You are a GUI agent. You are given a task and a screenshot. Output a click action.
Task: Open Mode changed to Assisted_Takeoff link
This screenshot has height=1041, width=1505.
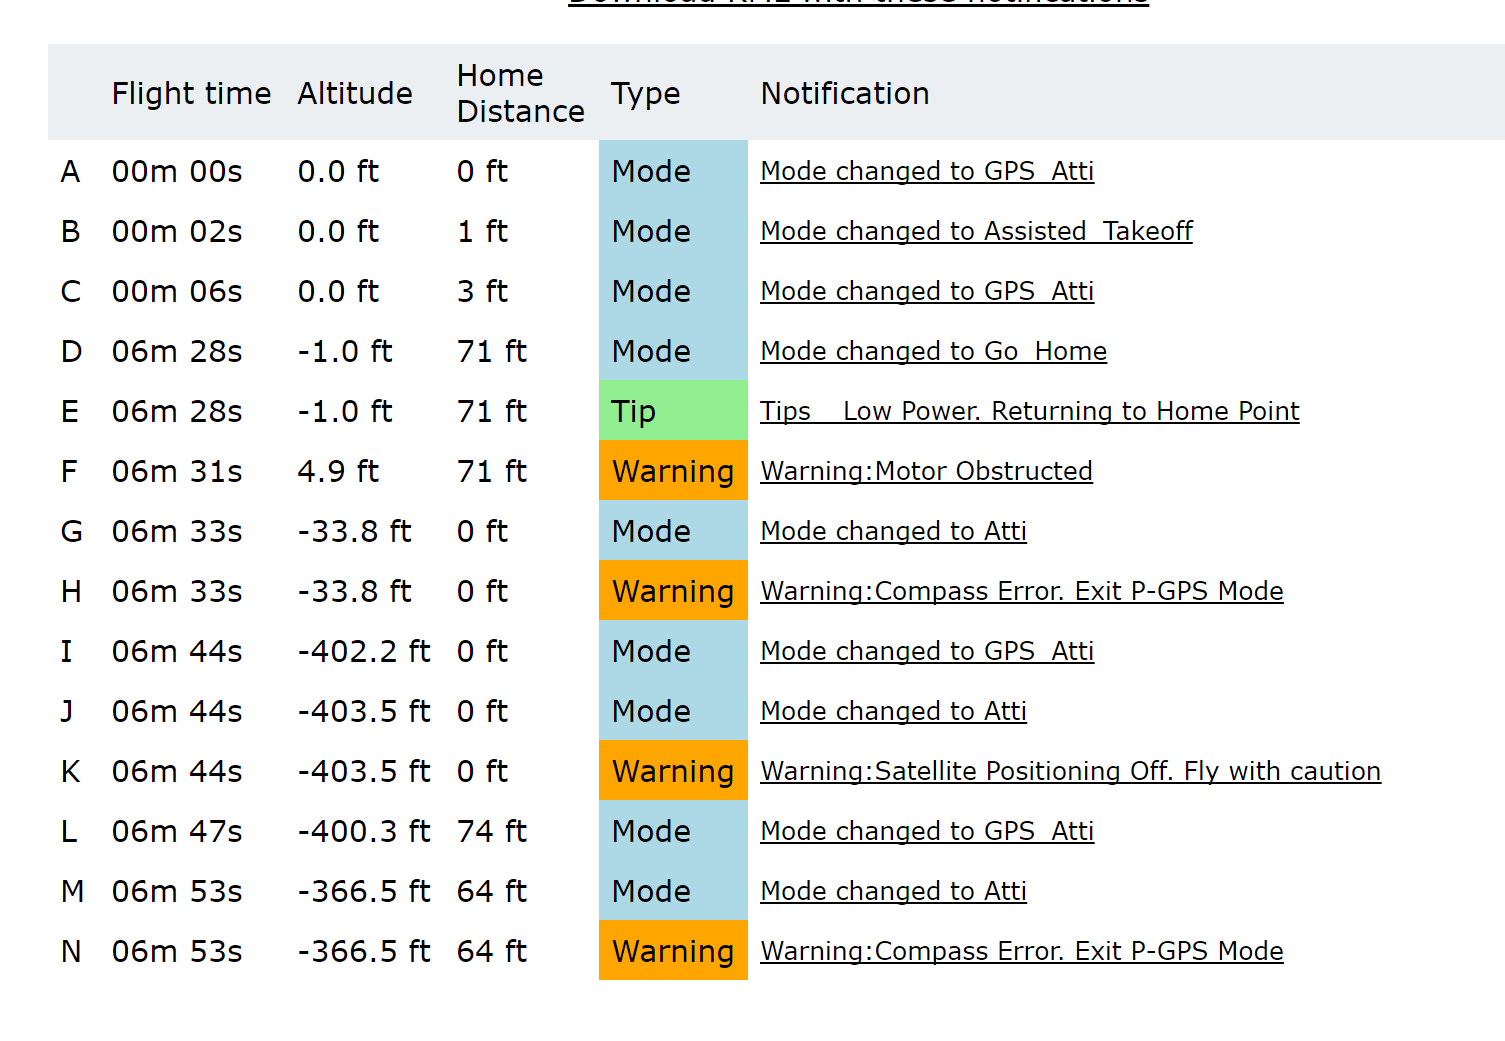(x=976, y=231)
